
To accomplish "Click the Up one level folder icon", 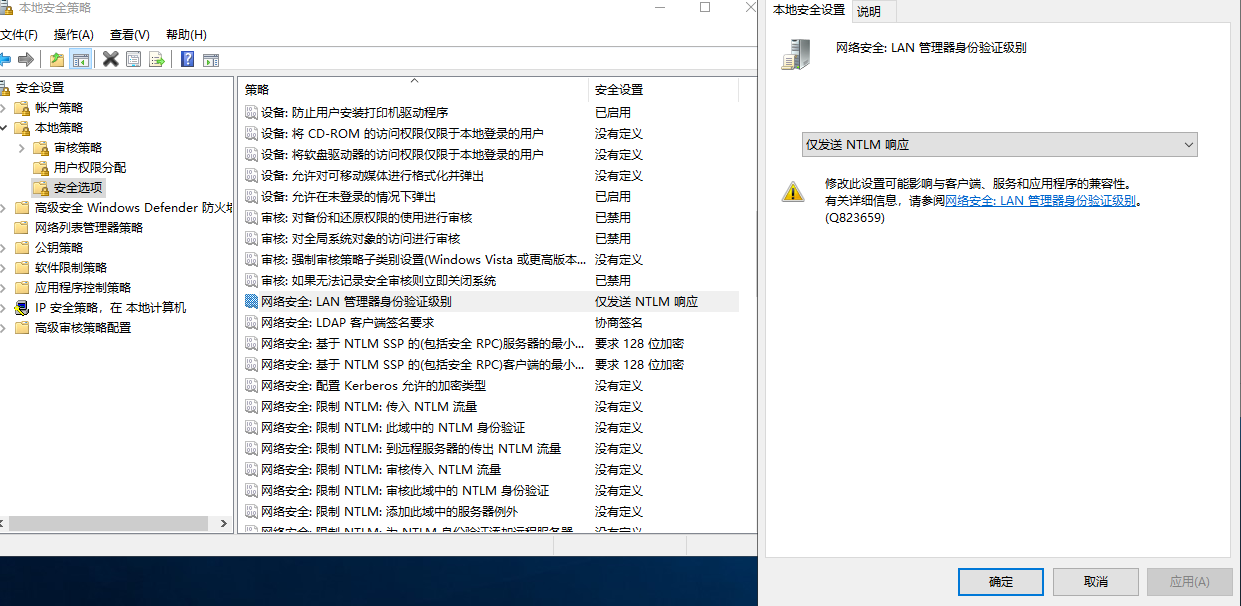I will 57,60.
